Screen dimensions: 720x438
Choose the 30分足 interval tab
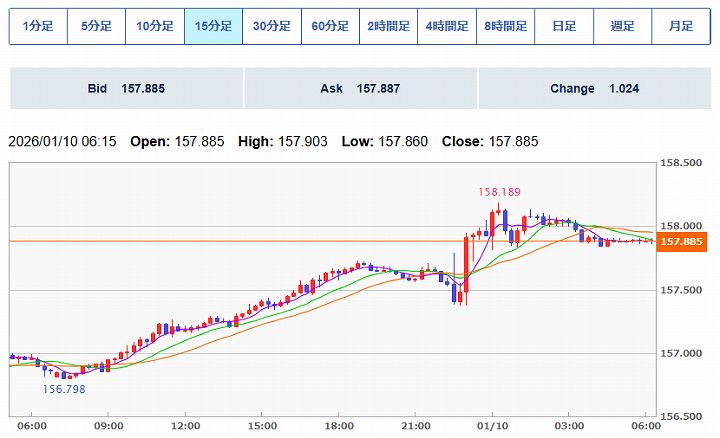[272, 27]
